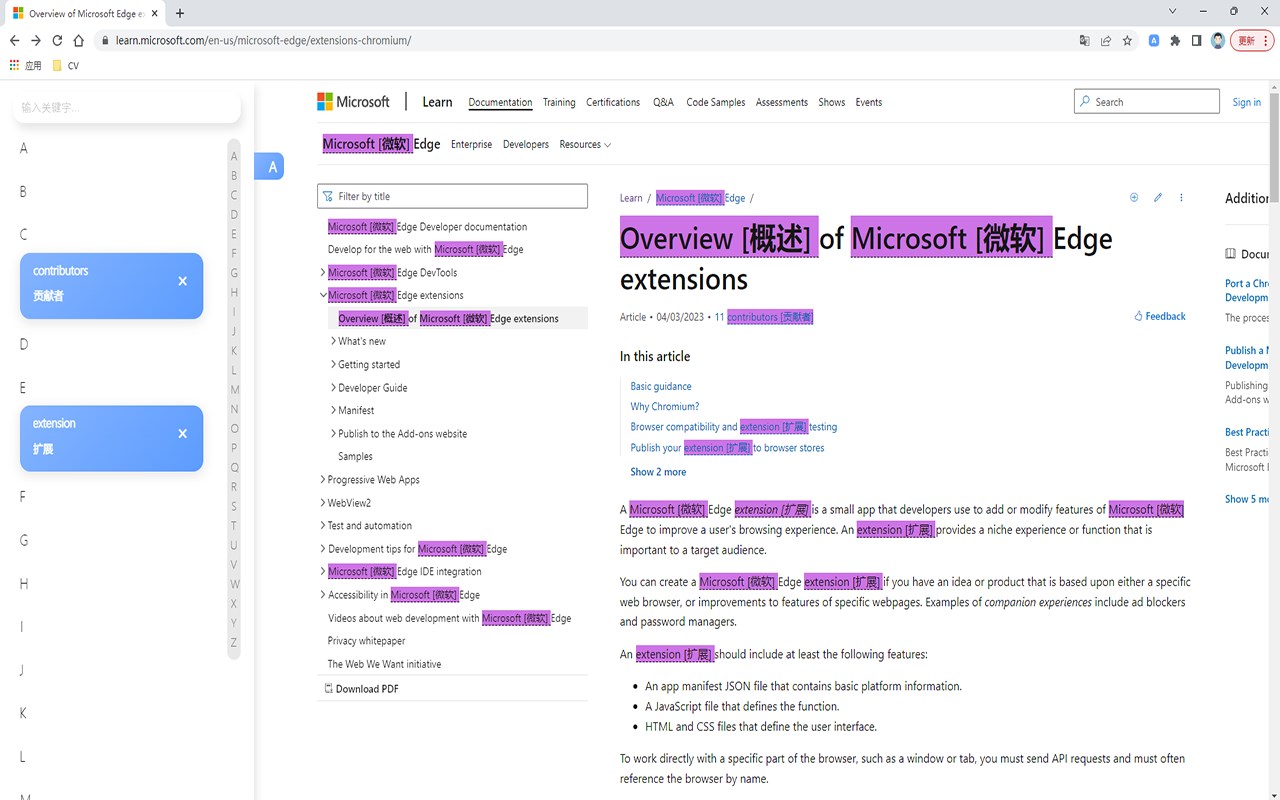Focus the keyword input field in sidebar
1280x800 pixels.
click(127, 107)
